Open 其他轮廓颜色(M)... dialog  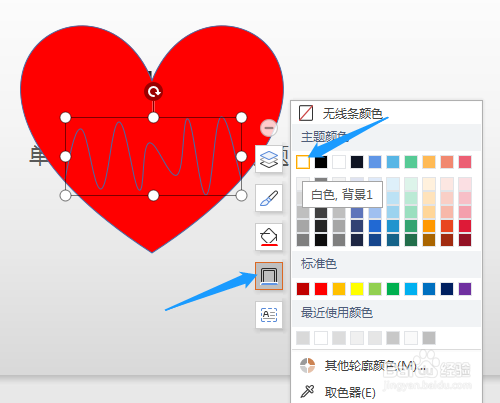375,366
